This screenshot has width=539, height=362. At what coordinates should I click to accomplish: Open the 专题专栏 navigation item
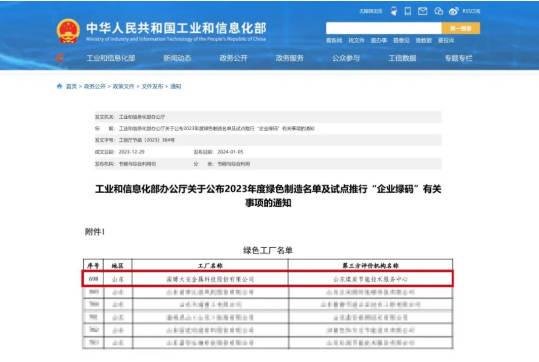tap(459, 58)
